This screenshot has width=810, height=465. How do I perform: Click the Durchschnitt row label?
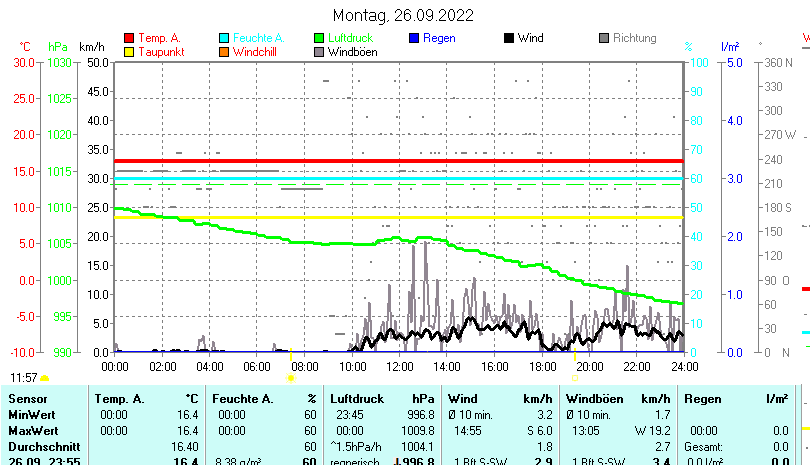(42, 446)
